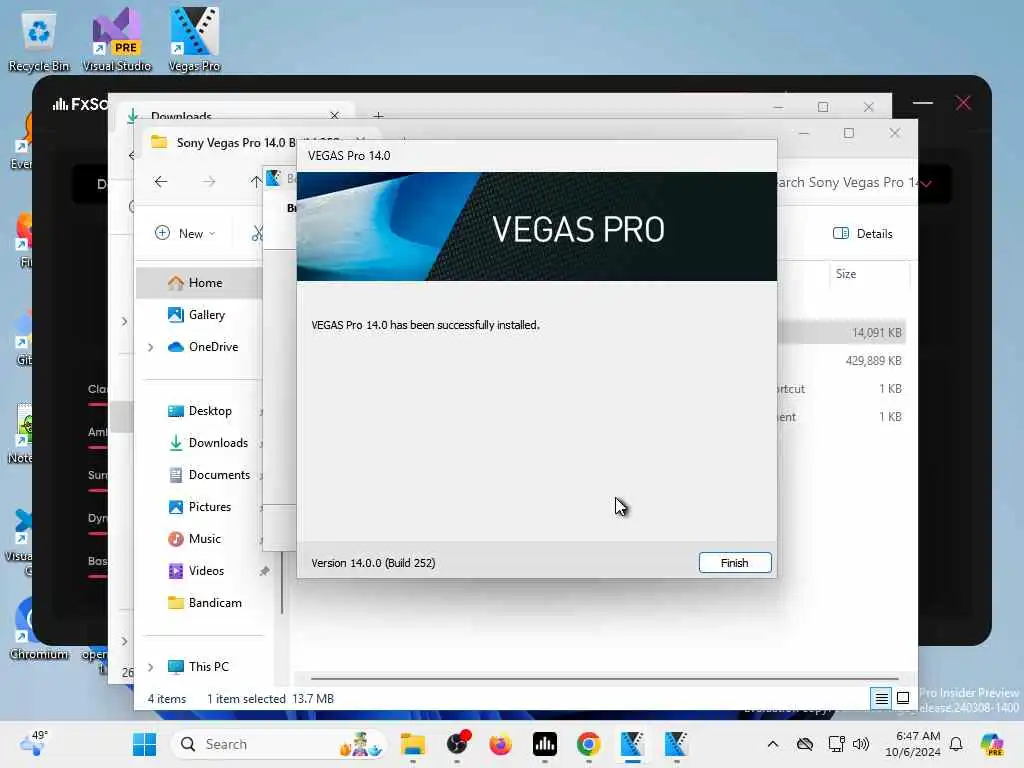Viewport: 1024px width, 768px height.
Task: Click horizontal scrollbar in Explorer file list
Action: pos(604,679)
